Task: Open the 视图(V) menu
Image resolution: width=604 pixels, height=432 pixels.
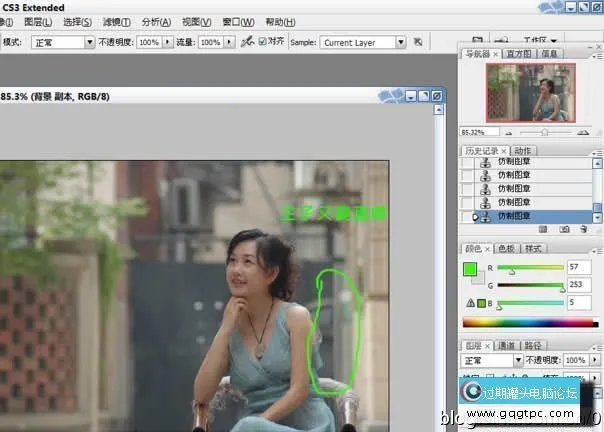Action: [196, 22]
